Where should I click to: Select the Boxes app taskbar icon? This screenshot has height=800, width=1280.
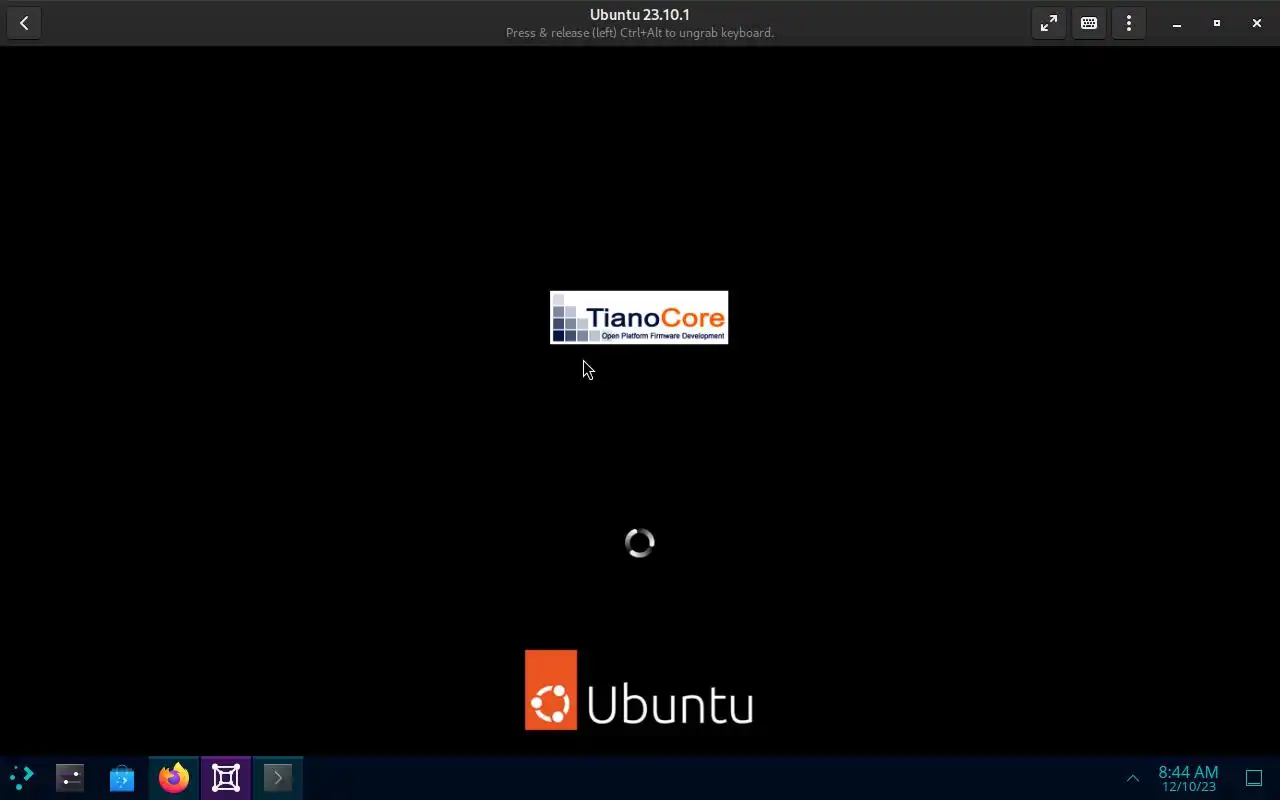point(226,777)
